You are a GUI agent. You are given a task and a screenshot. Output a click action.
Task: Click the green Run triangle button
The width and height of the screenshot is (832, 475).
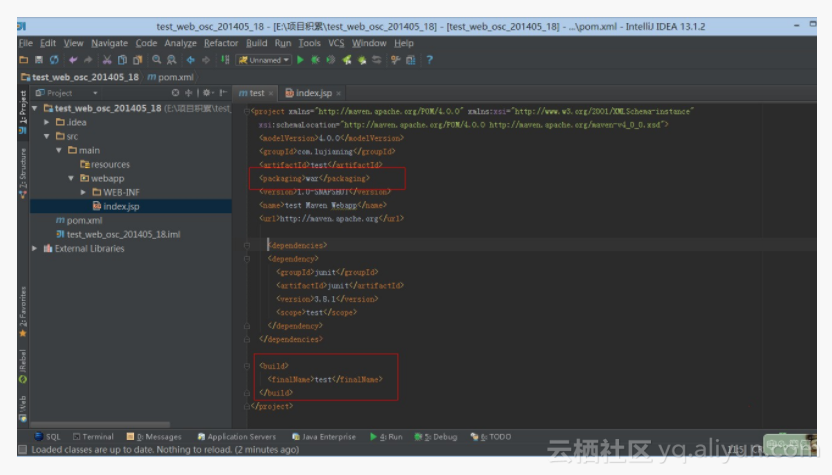point(300,60)
